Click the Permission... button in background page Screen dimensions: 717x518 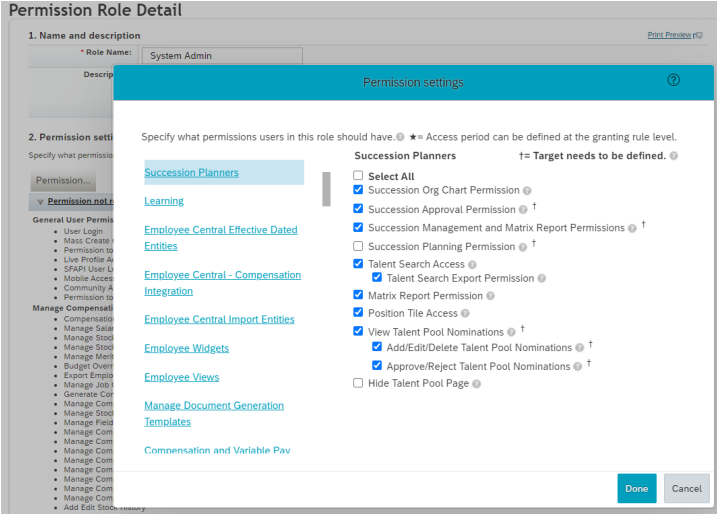(x=63, y=181)
